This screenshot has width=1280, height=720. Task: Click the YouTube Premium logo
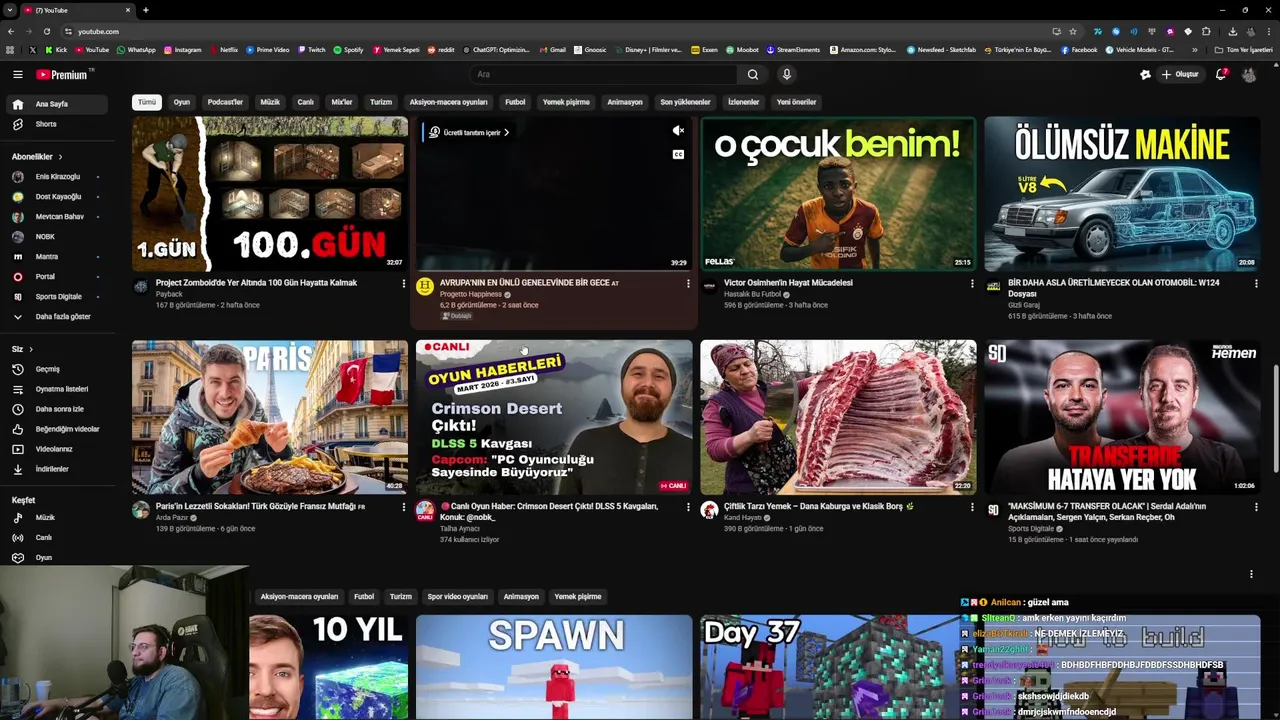pos(64,74)
